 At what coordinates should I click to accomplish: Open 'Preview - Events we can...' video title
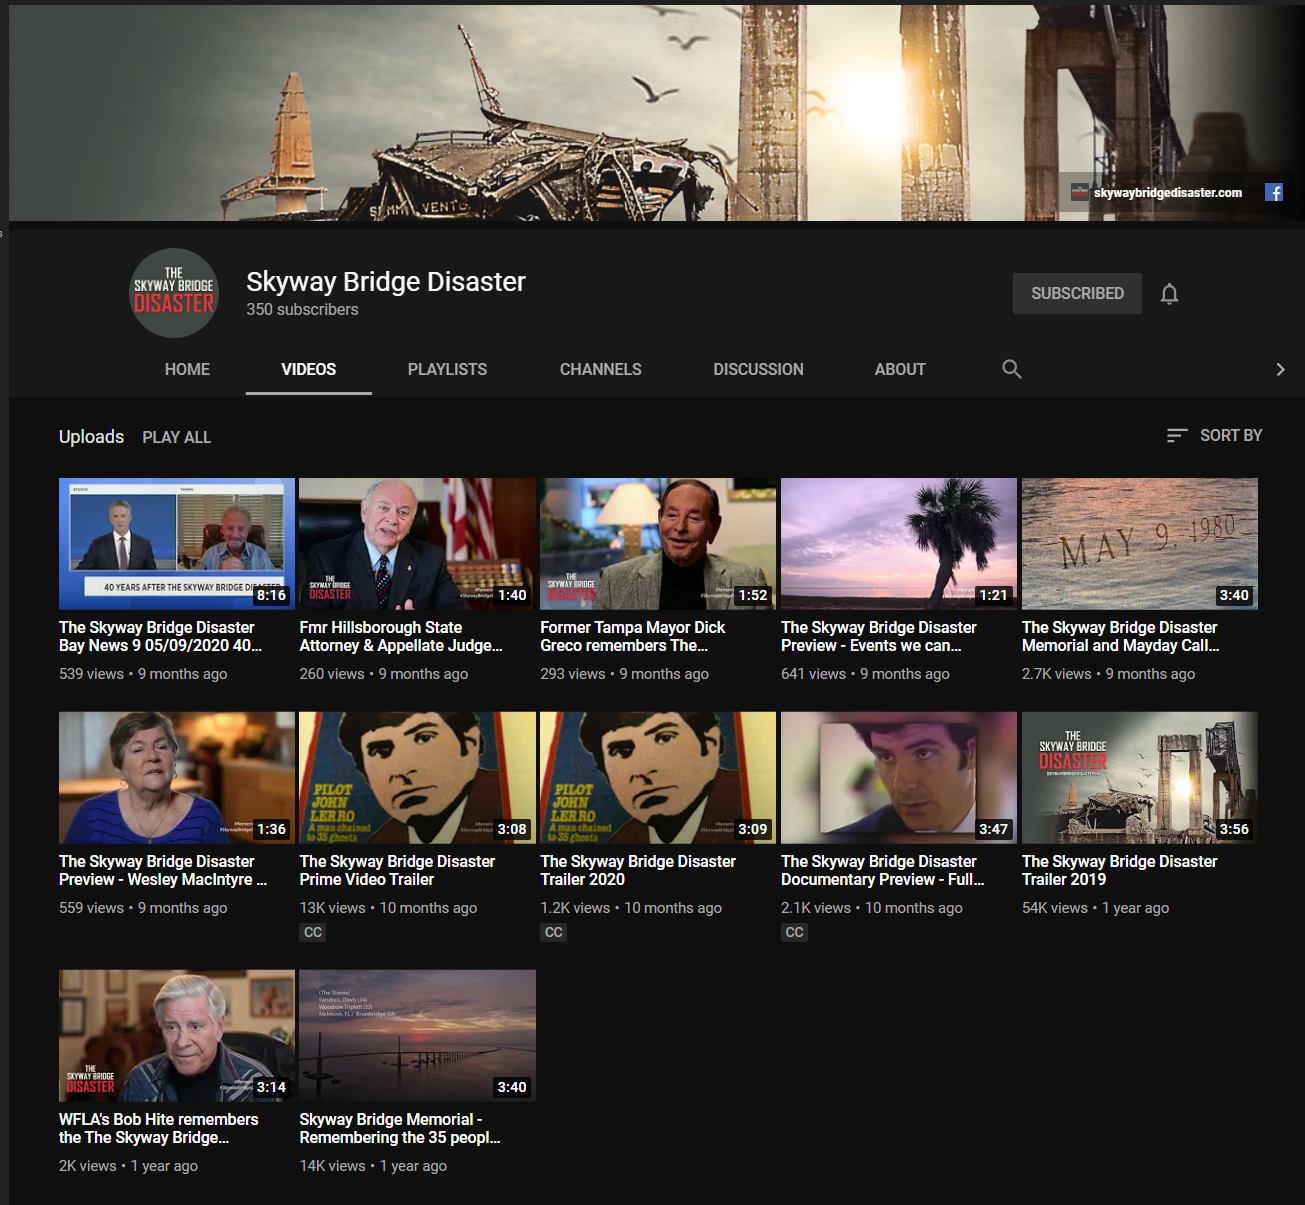tap(879, 636)
